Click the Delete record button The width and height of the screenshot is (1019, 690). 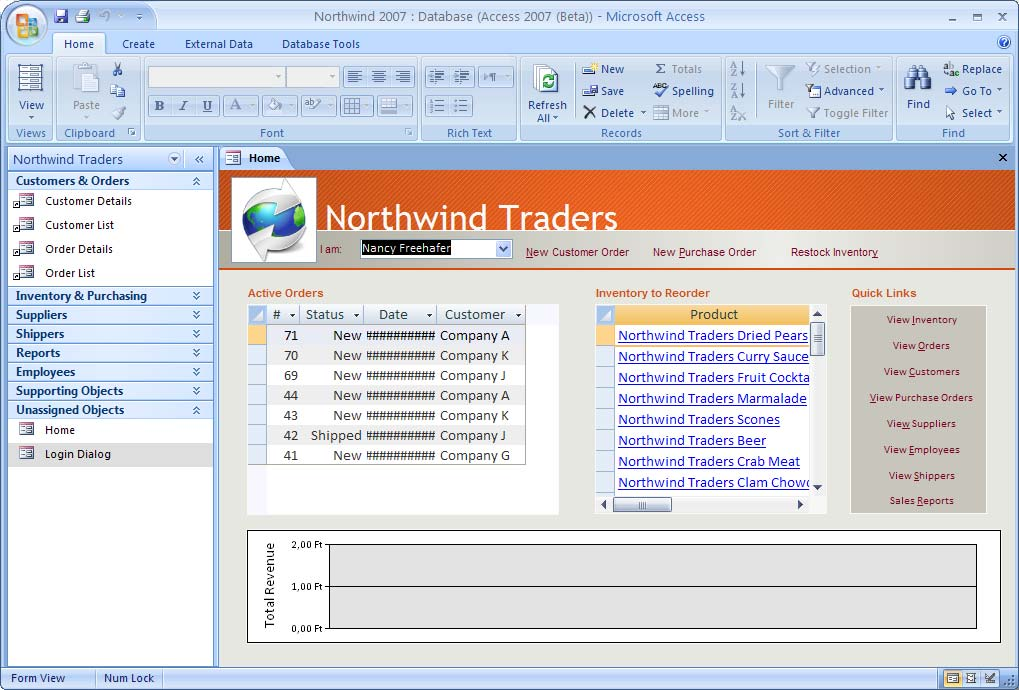point(609,113)
